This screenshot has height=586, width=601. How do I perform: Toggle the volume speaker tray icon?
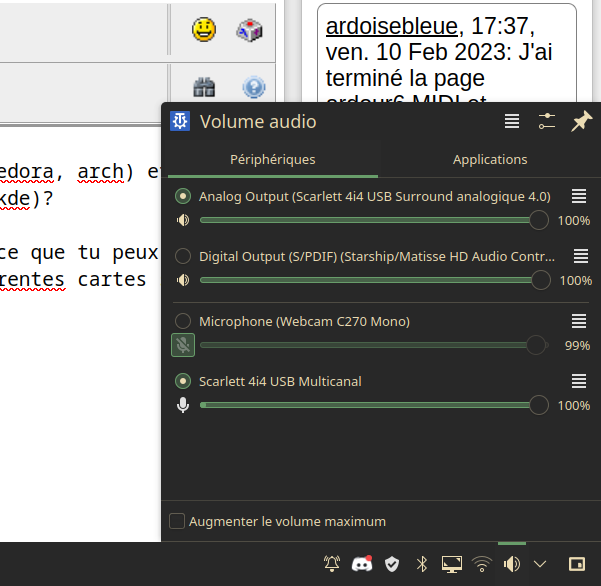coord(512,564)
